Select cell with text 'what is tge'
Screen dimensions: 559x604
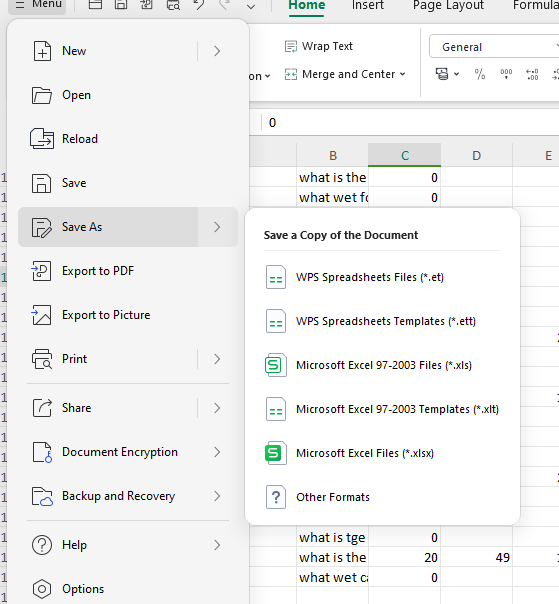click(x=332, y=537)
